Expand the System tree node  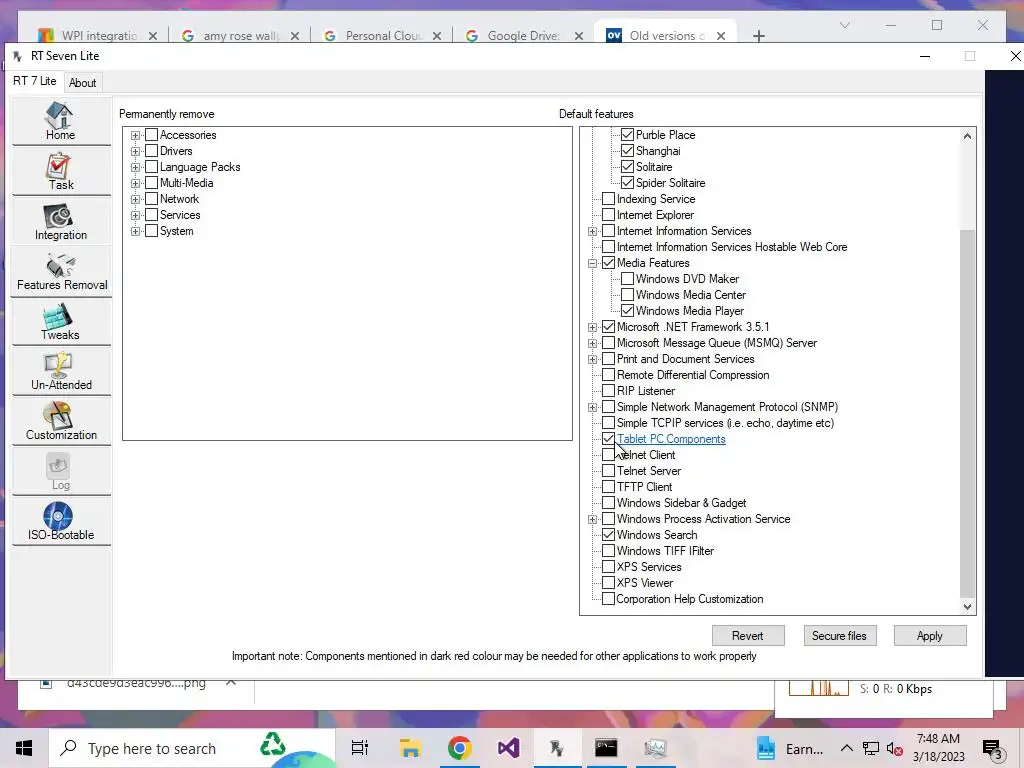135,231
